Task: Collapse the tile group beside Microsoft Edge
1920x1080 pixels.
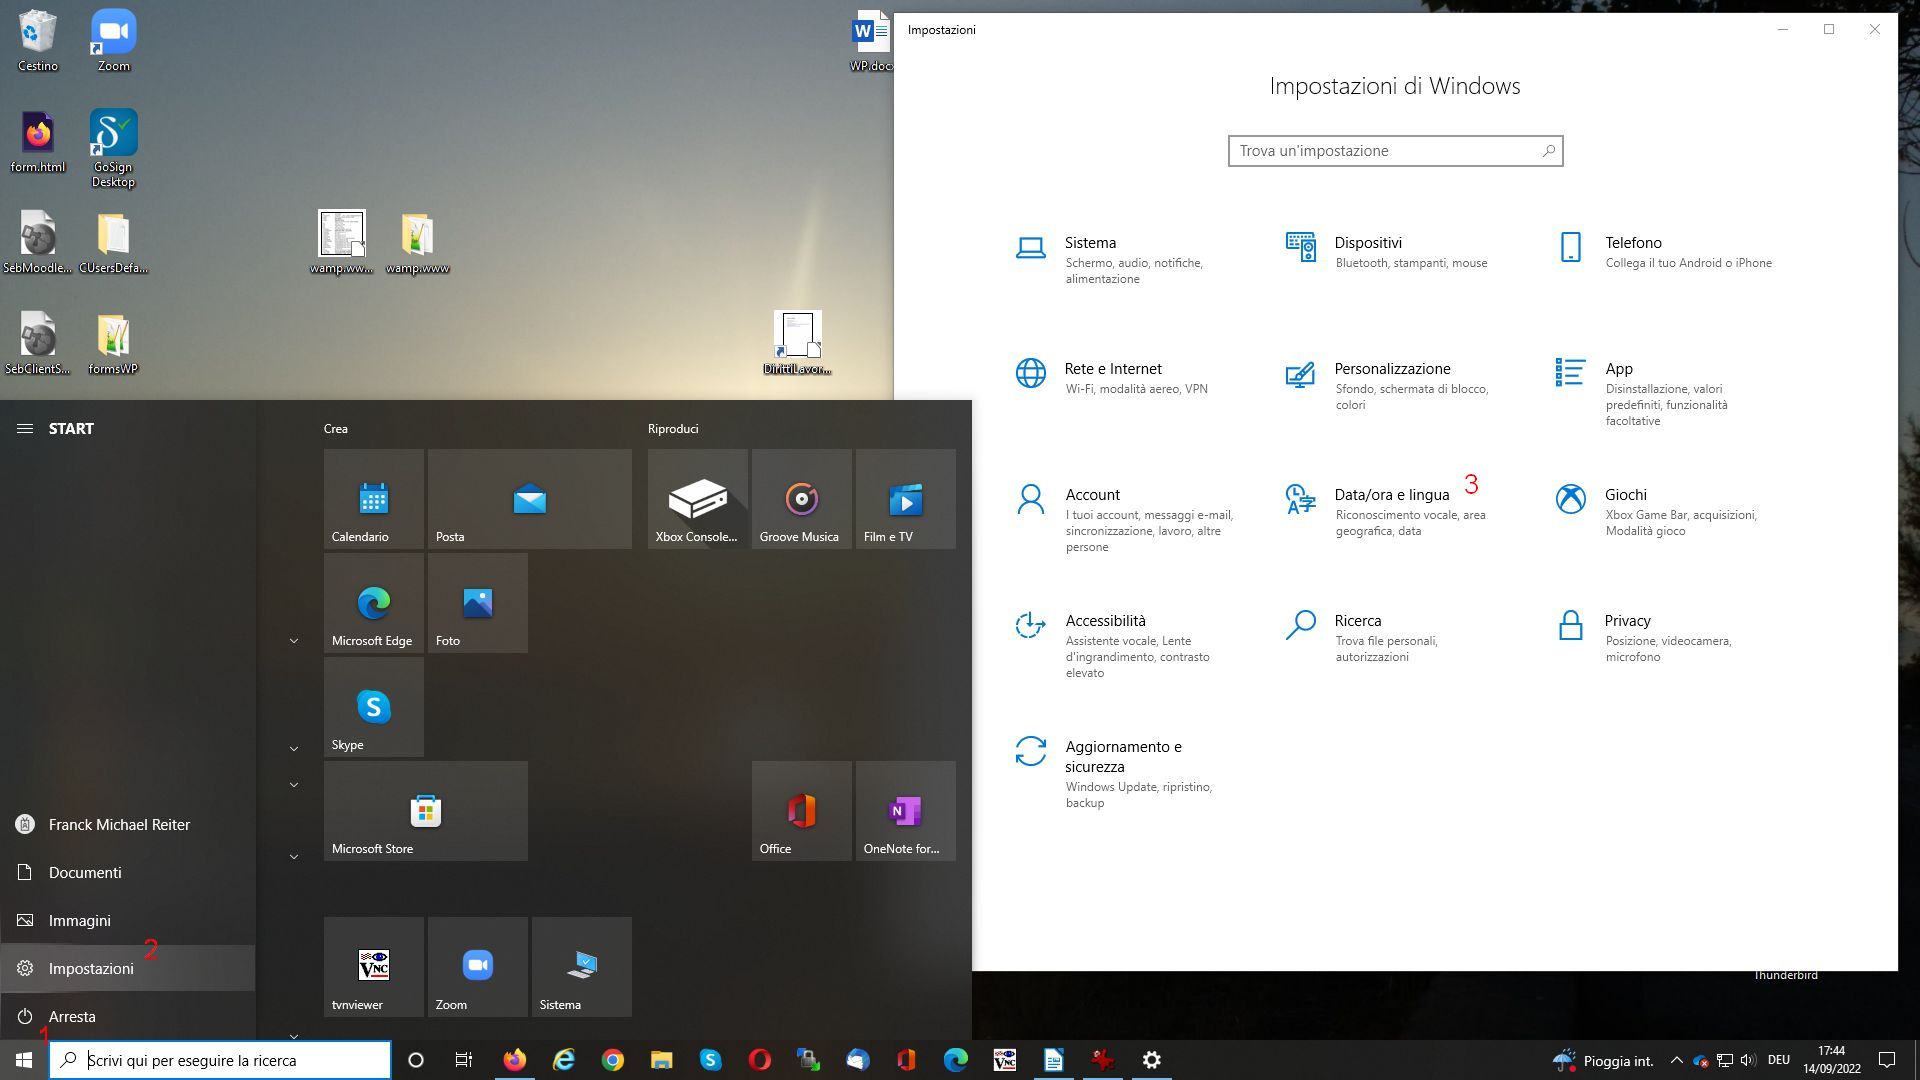Action: (293, 640)
